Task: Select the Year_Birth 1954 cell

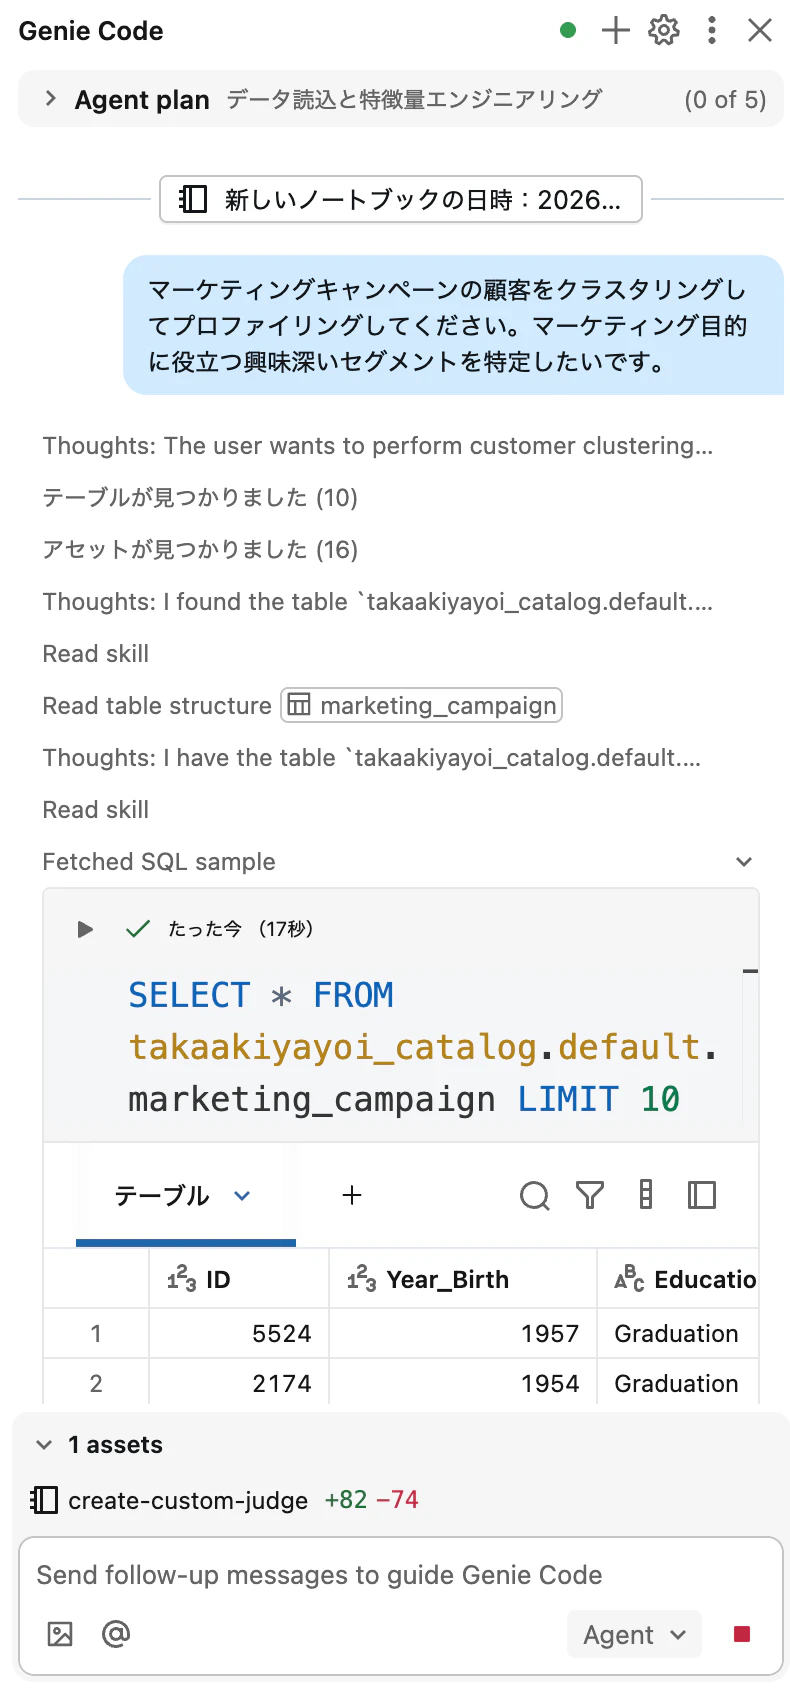Action: [463, 1383]
